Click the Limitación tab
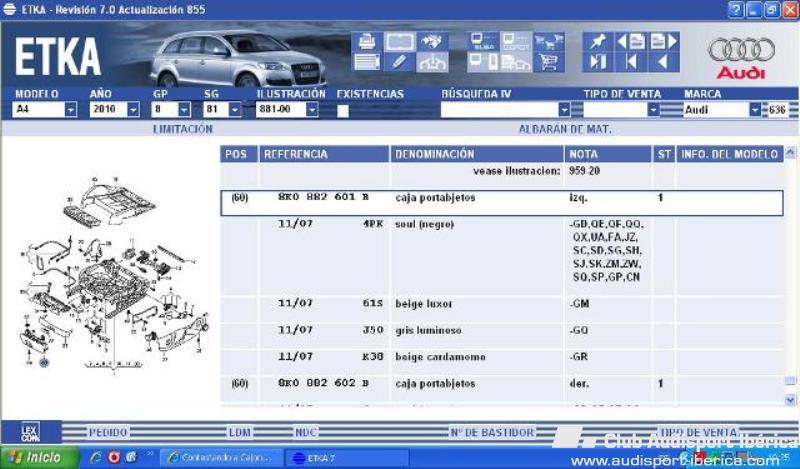The width and height of the screenshot is (800, 469). coord(183,129)
